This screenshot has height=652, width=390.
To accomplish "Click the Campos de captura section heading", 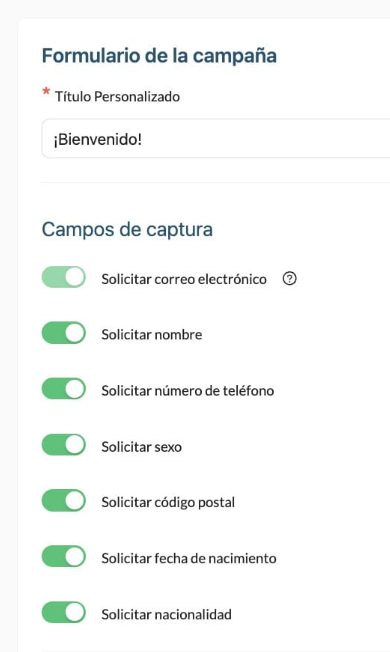I will click(127, 230).
